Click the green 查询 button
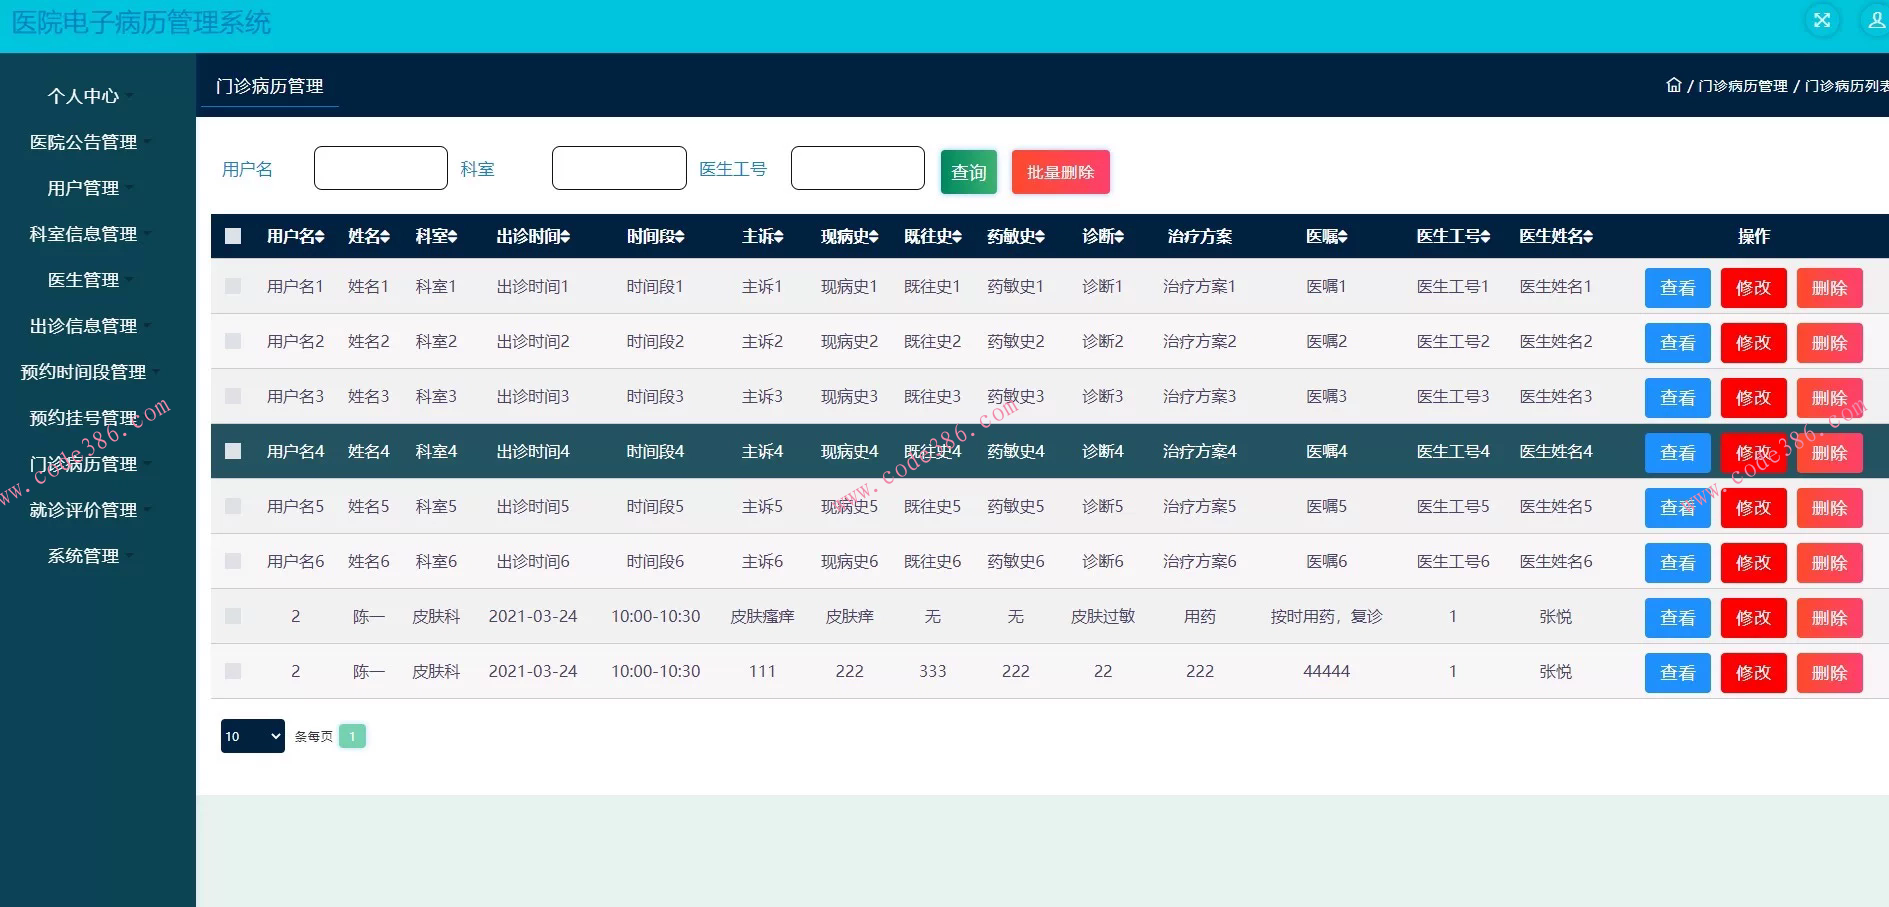 (x=968, y=172)
